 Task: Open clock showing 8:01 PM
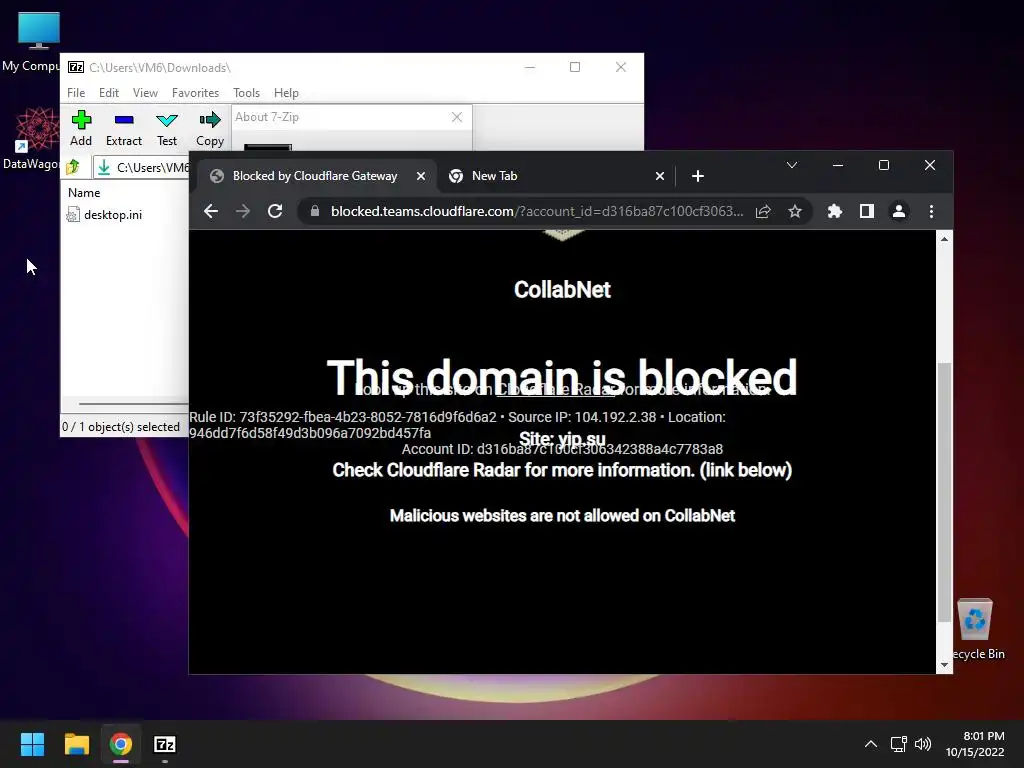click(975, 744)
